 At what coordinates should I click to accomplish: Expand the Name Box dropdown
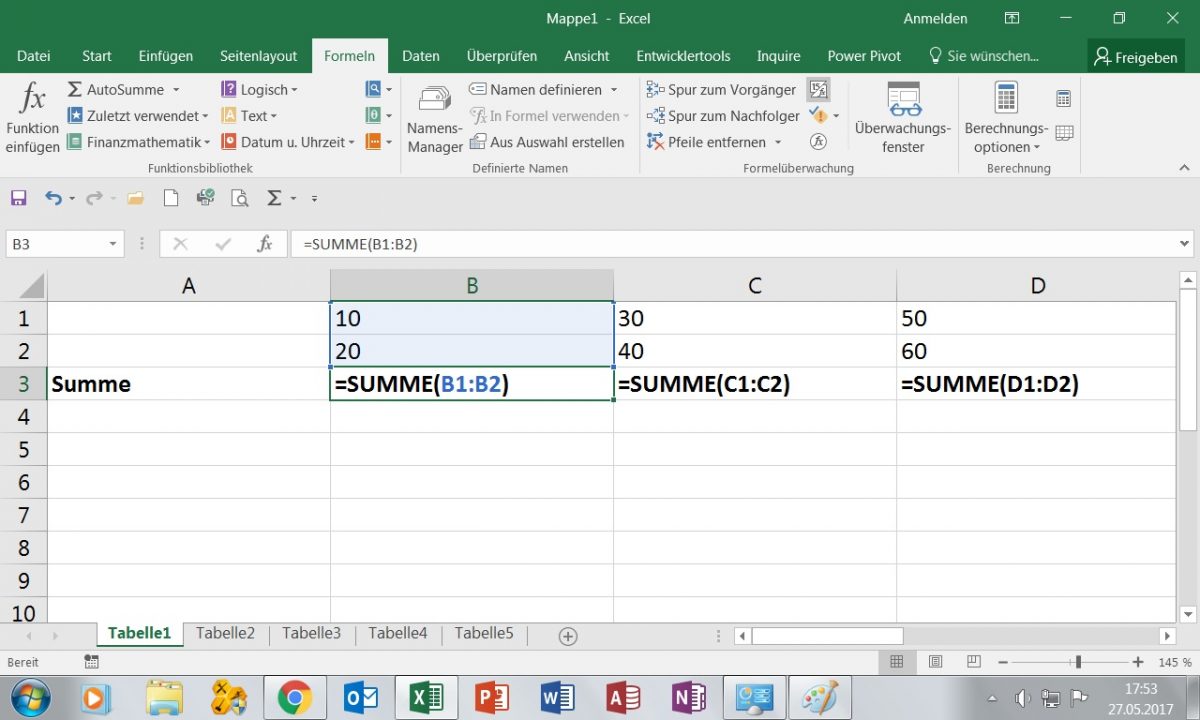111,243
